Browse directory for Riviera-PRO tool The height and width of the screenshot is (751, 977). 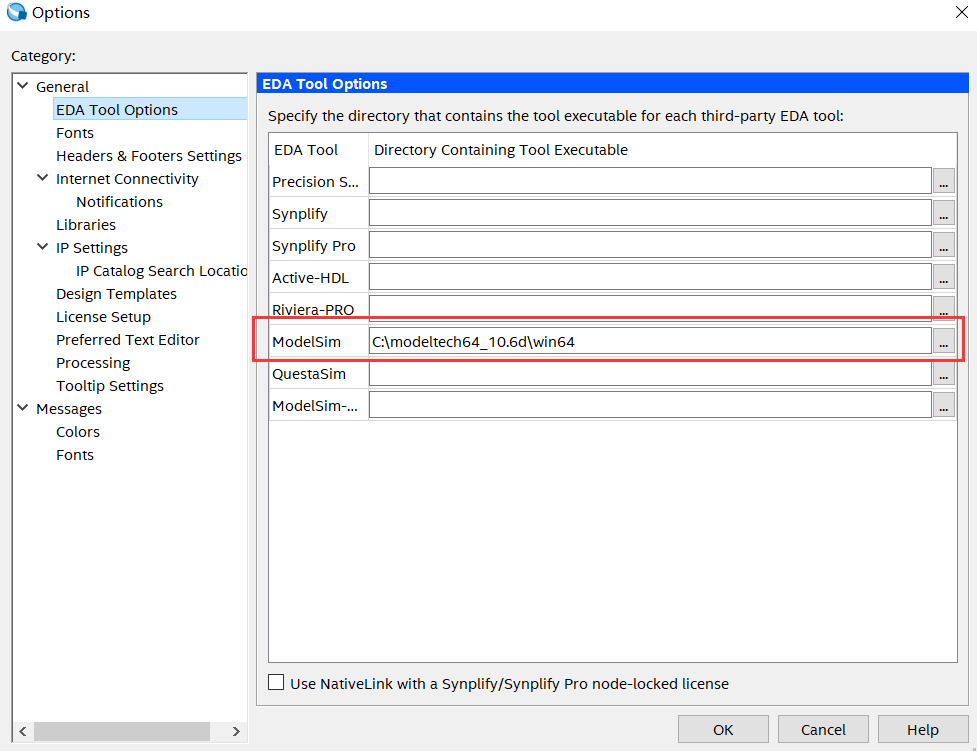tap(943, 307)
